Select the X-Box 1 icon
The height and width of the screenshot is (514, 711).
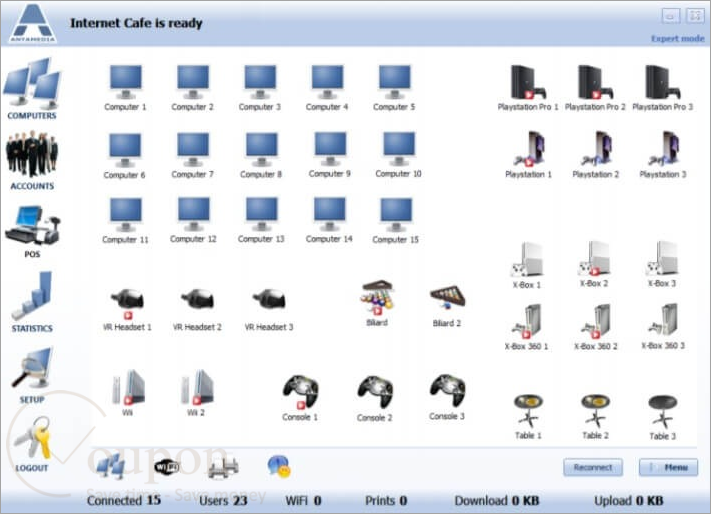coord(526,259)
